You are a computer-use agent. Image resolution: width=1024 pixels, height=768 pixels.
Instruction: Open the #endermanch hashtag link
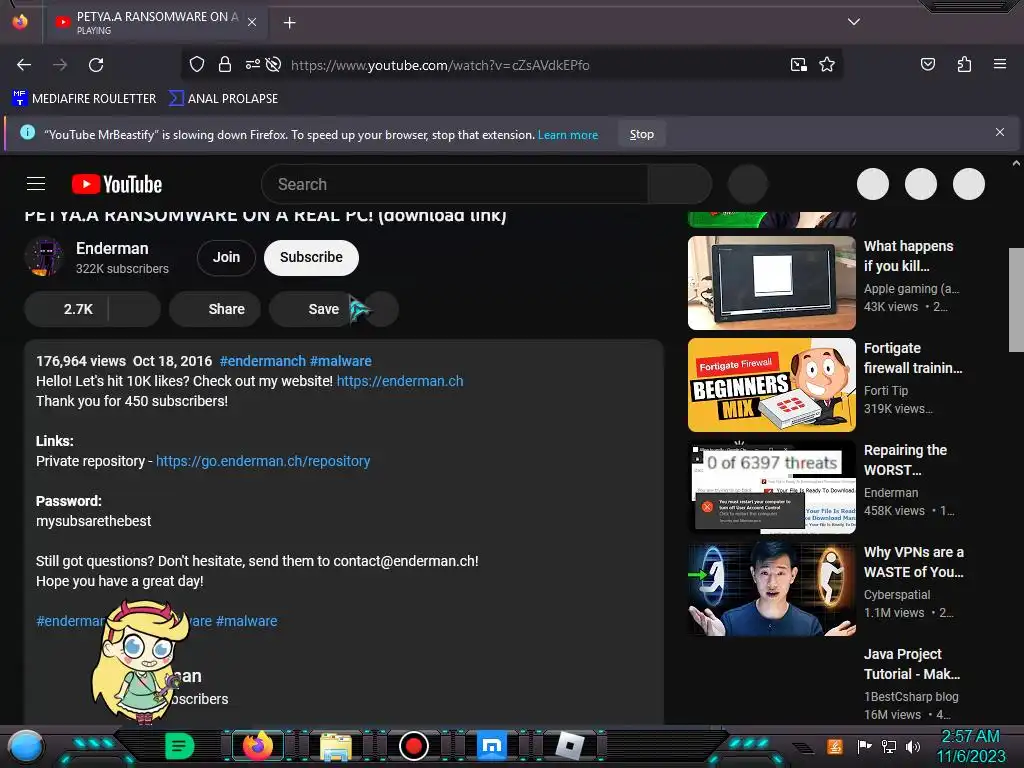pos(263,361)
